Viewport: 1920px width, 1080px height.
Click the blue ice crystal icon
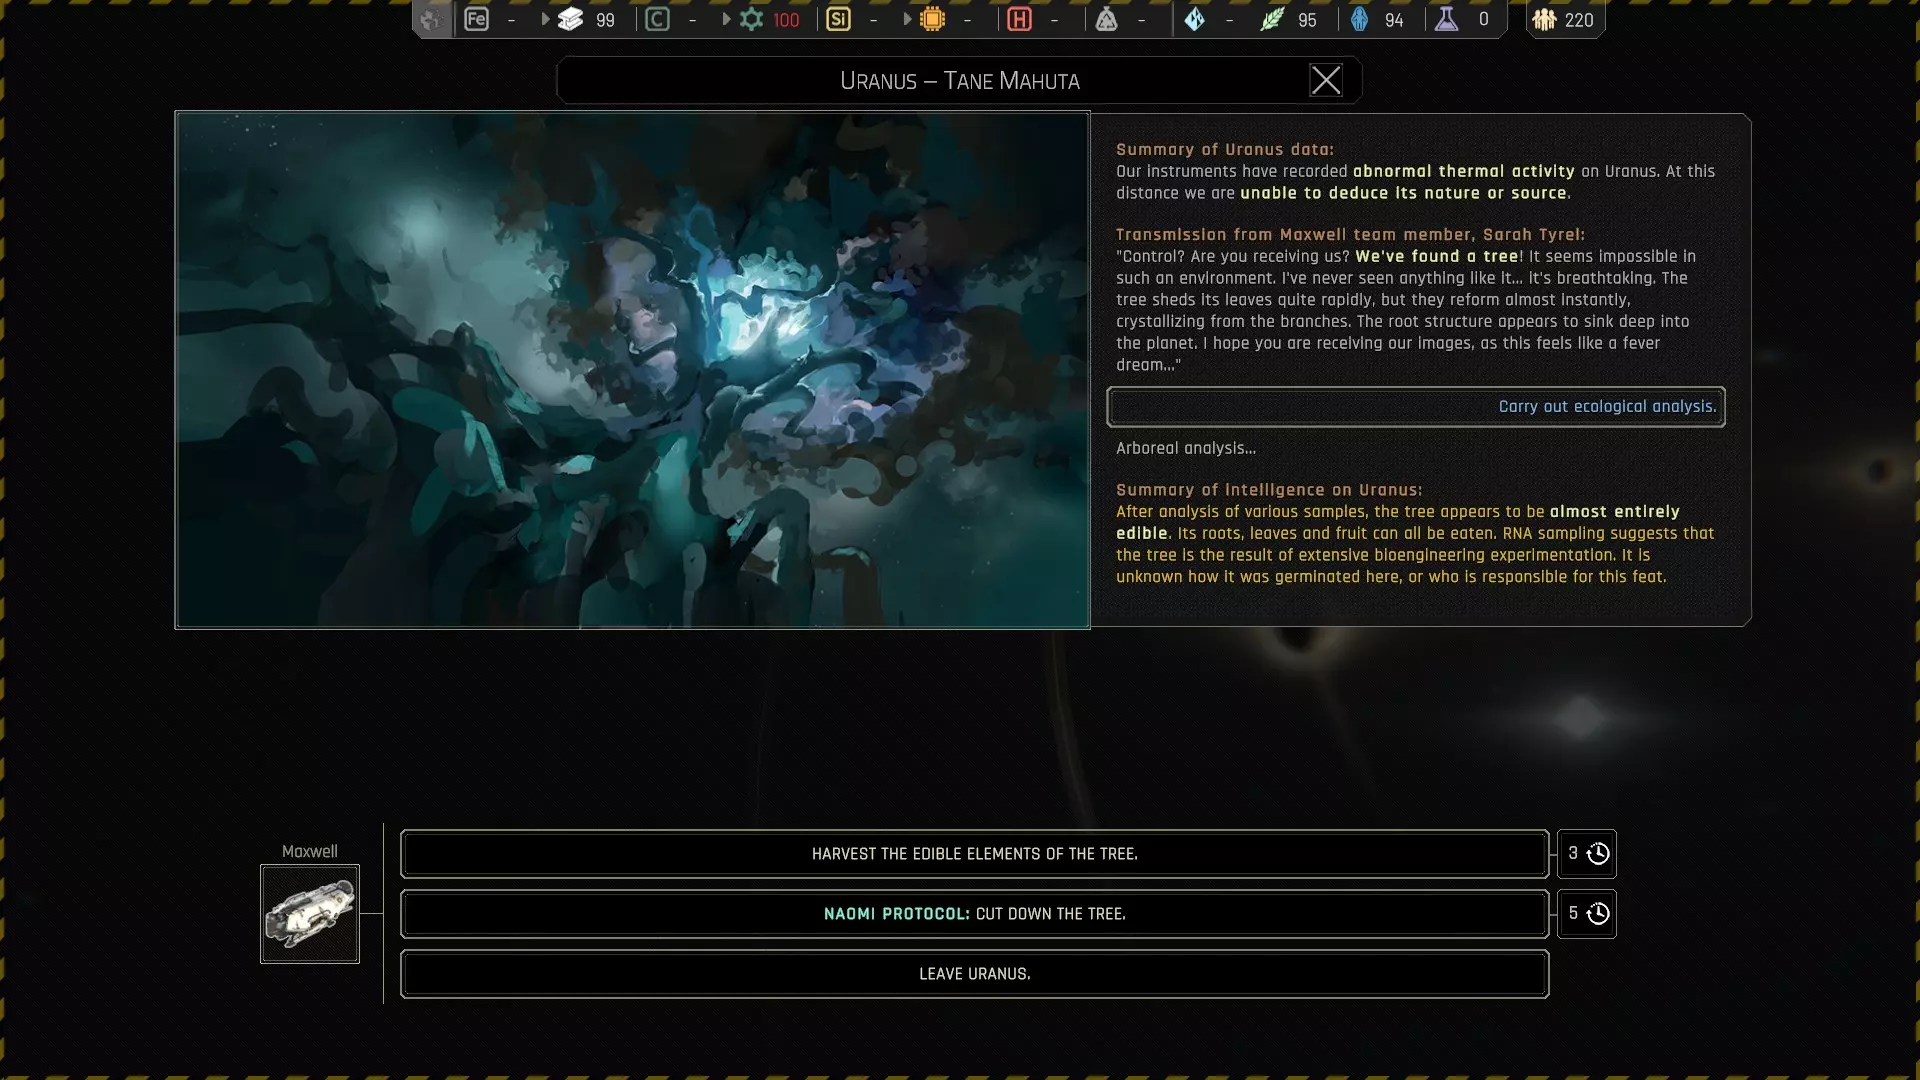(x=1194, y=19)
